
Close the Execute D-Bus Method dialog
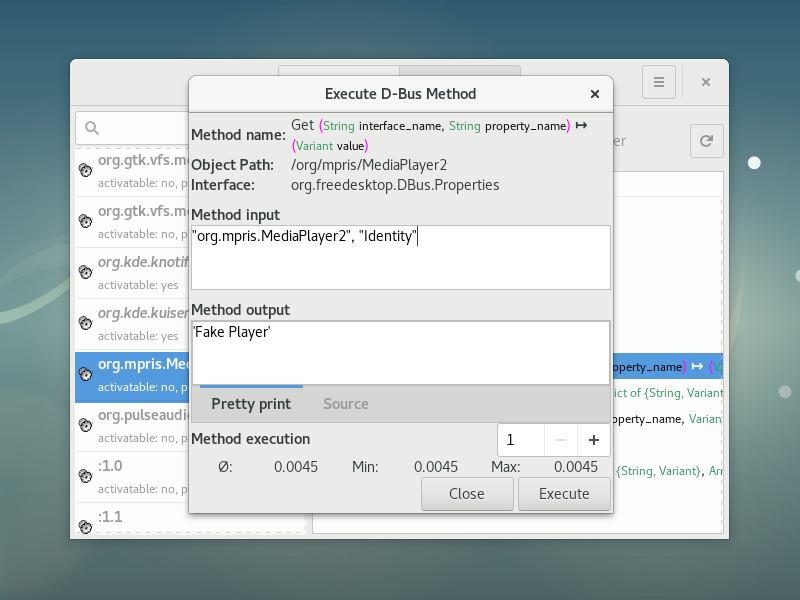pyautogui.click(x=595, y=94)
